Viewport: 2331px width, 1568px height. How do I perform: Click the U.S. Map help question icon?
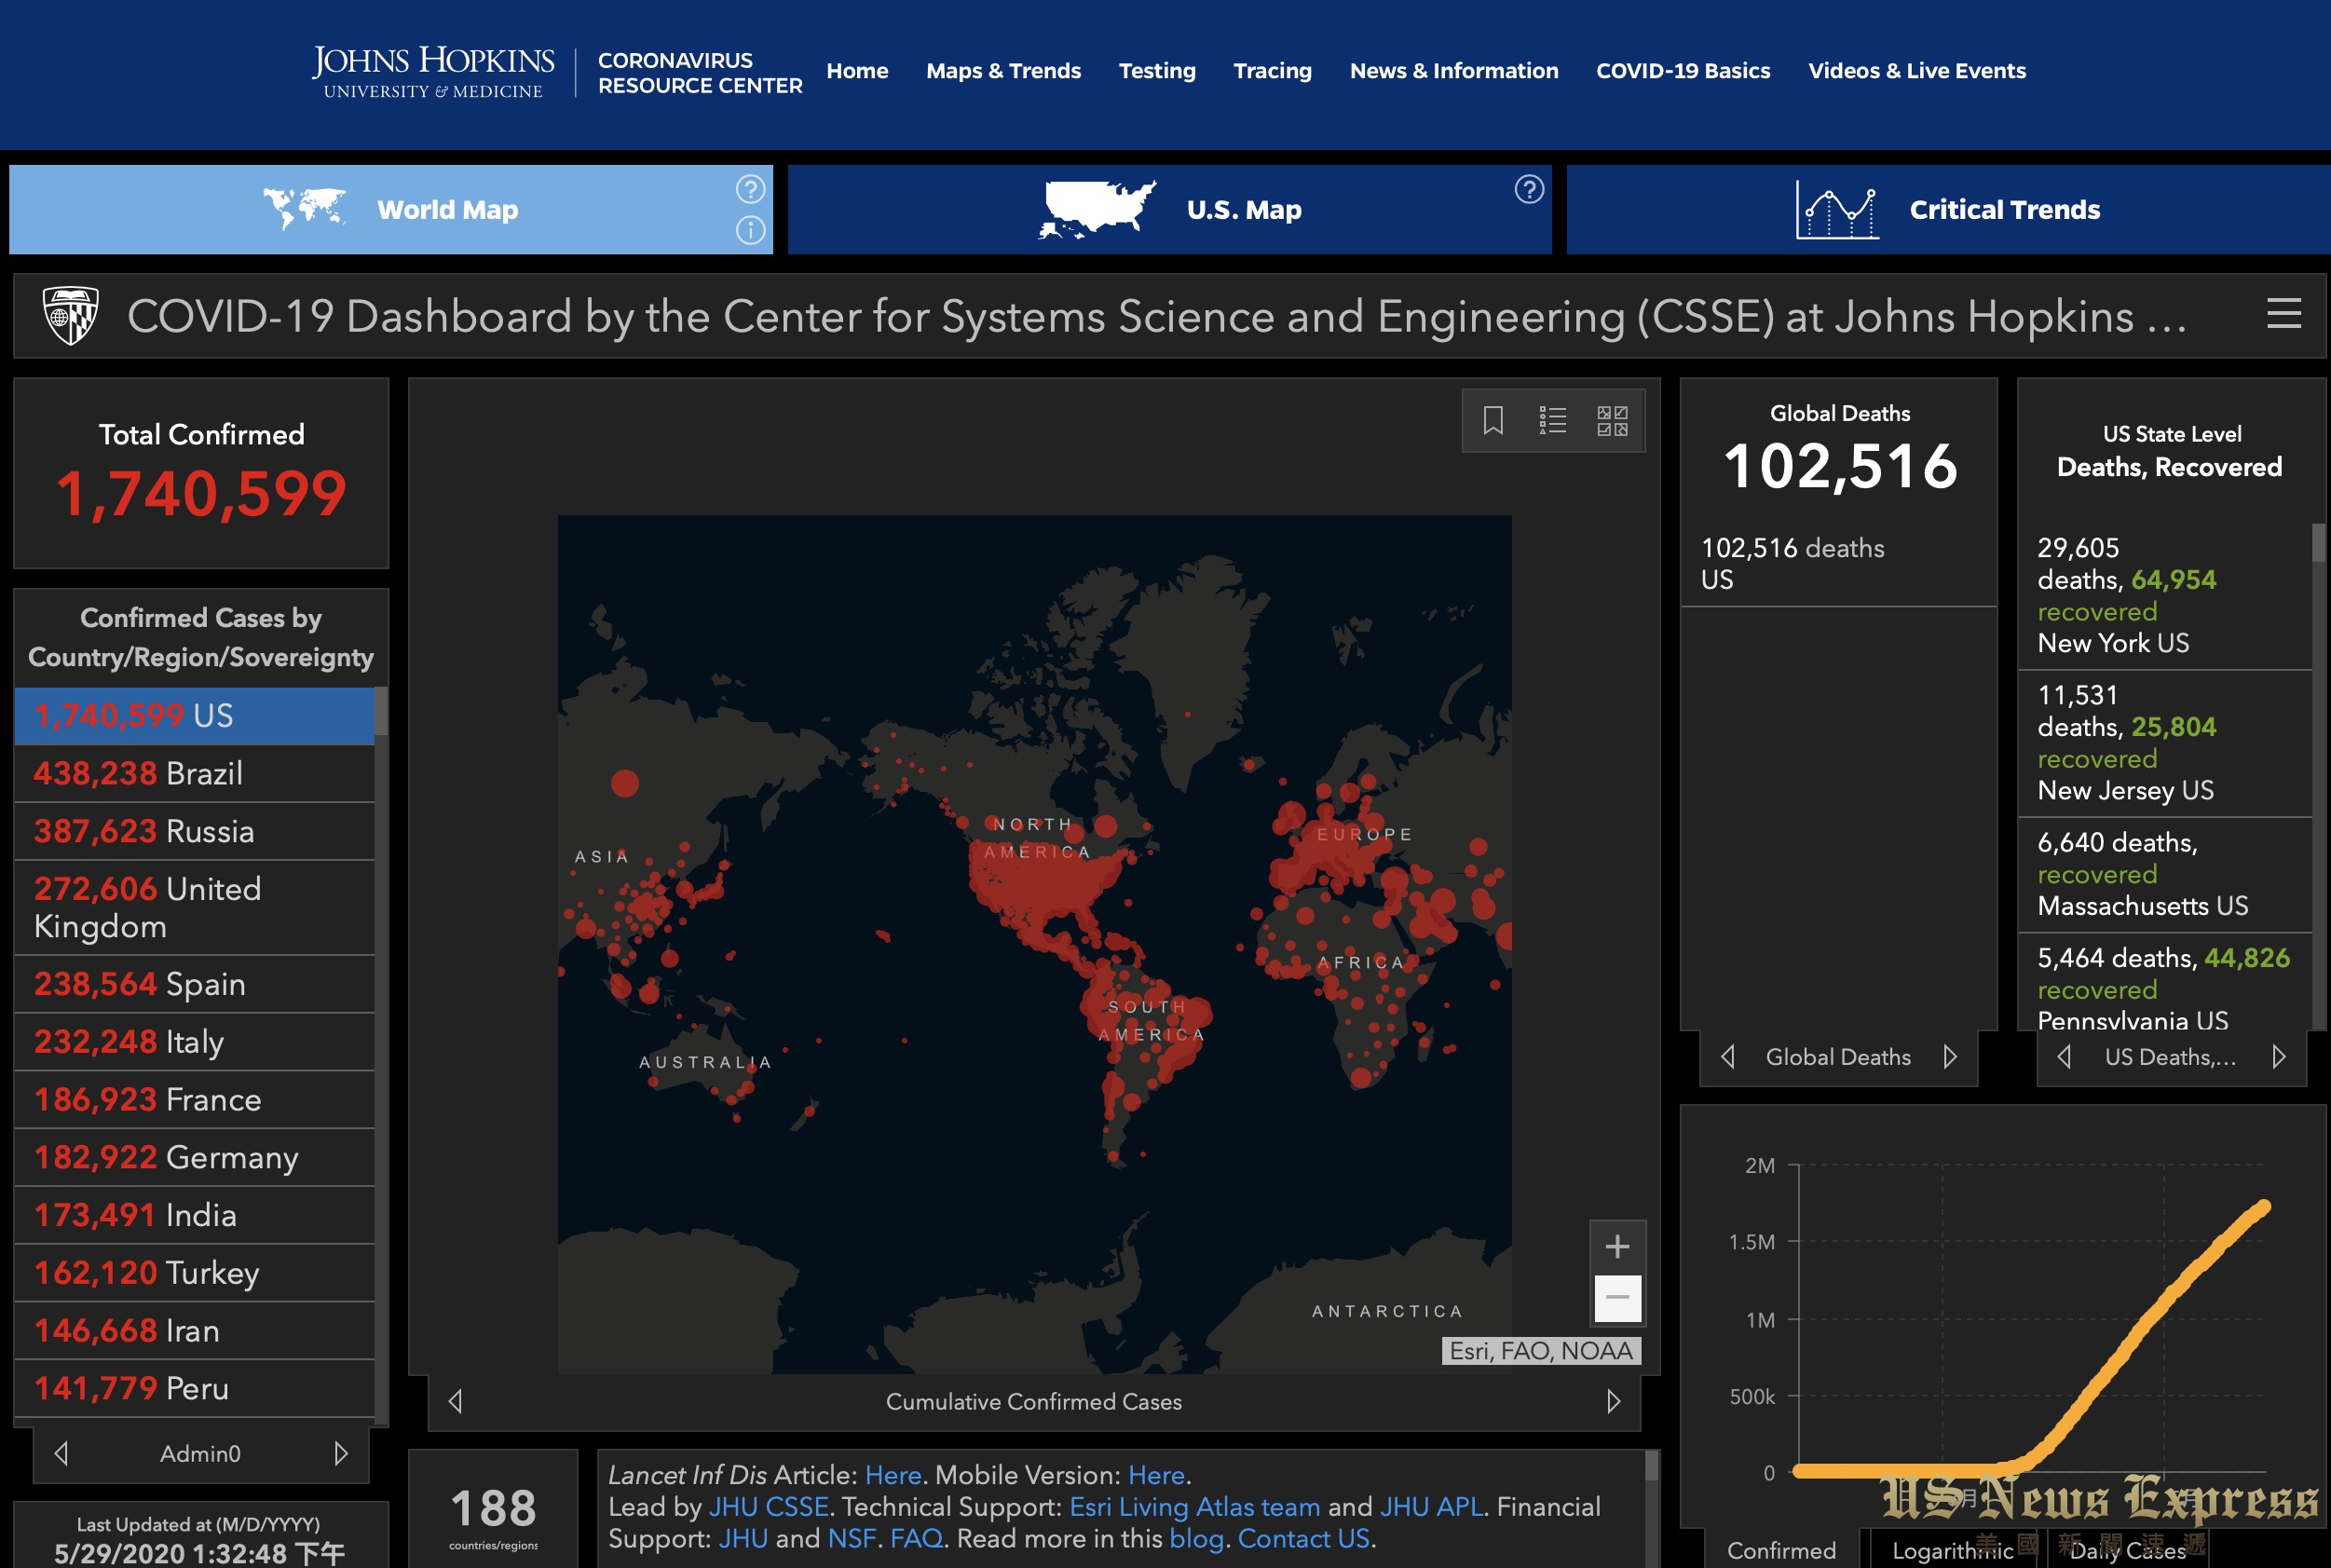point(1529,189)
